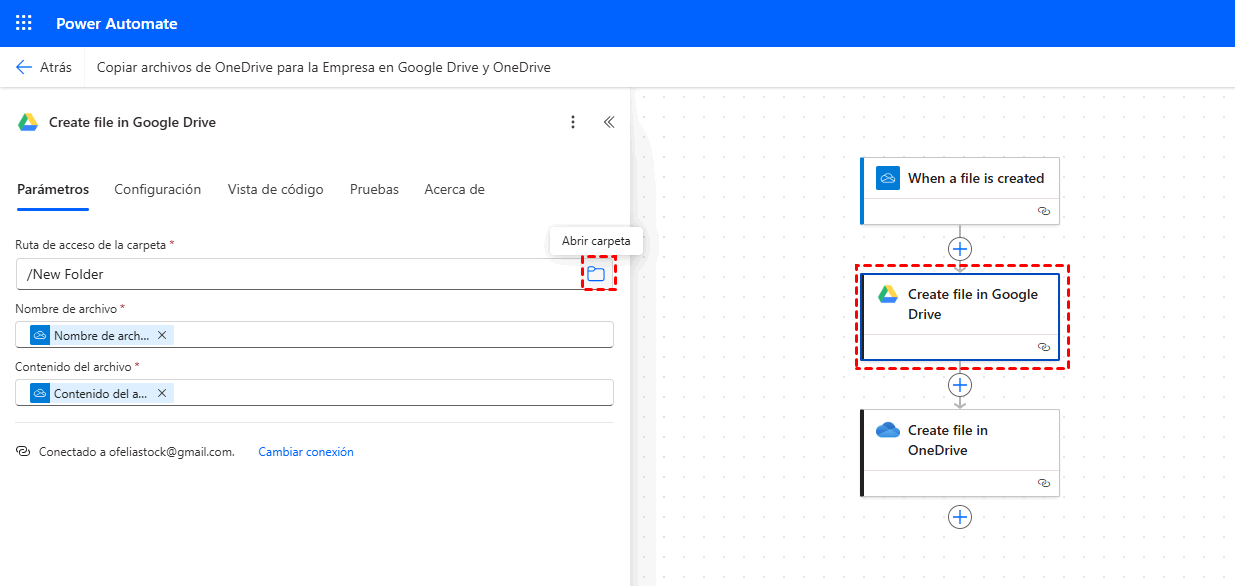Click the Contenido del a... dynamic token
Viewport: 1235px width, 586px height.
pos(101,393)
